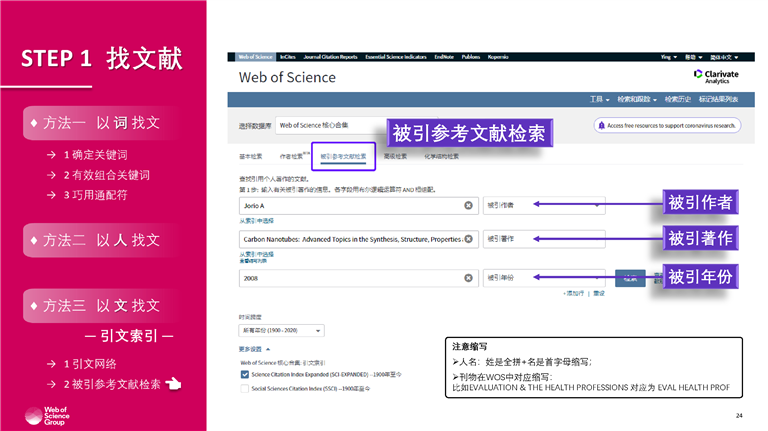Click the Clarivate Analytics logo

(x=716, y=76)
